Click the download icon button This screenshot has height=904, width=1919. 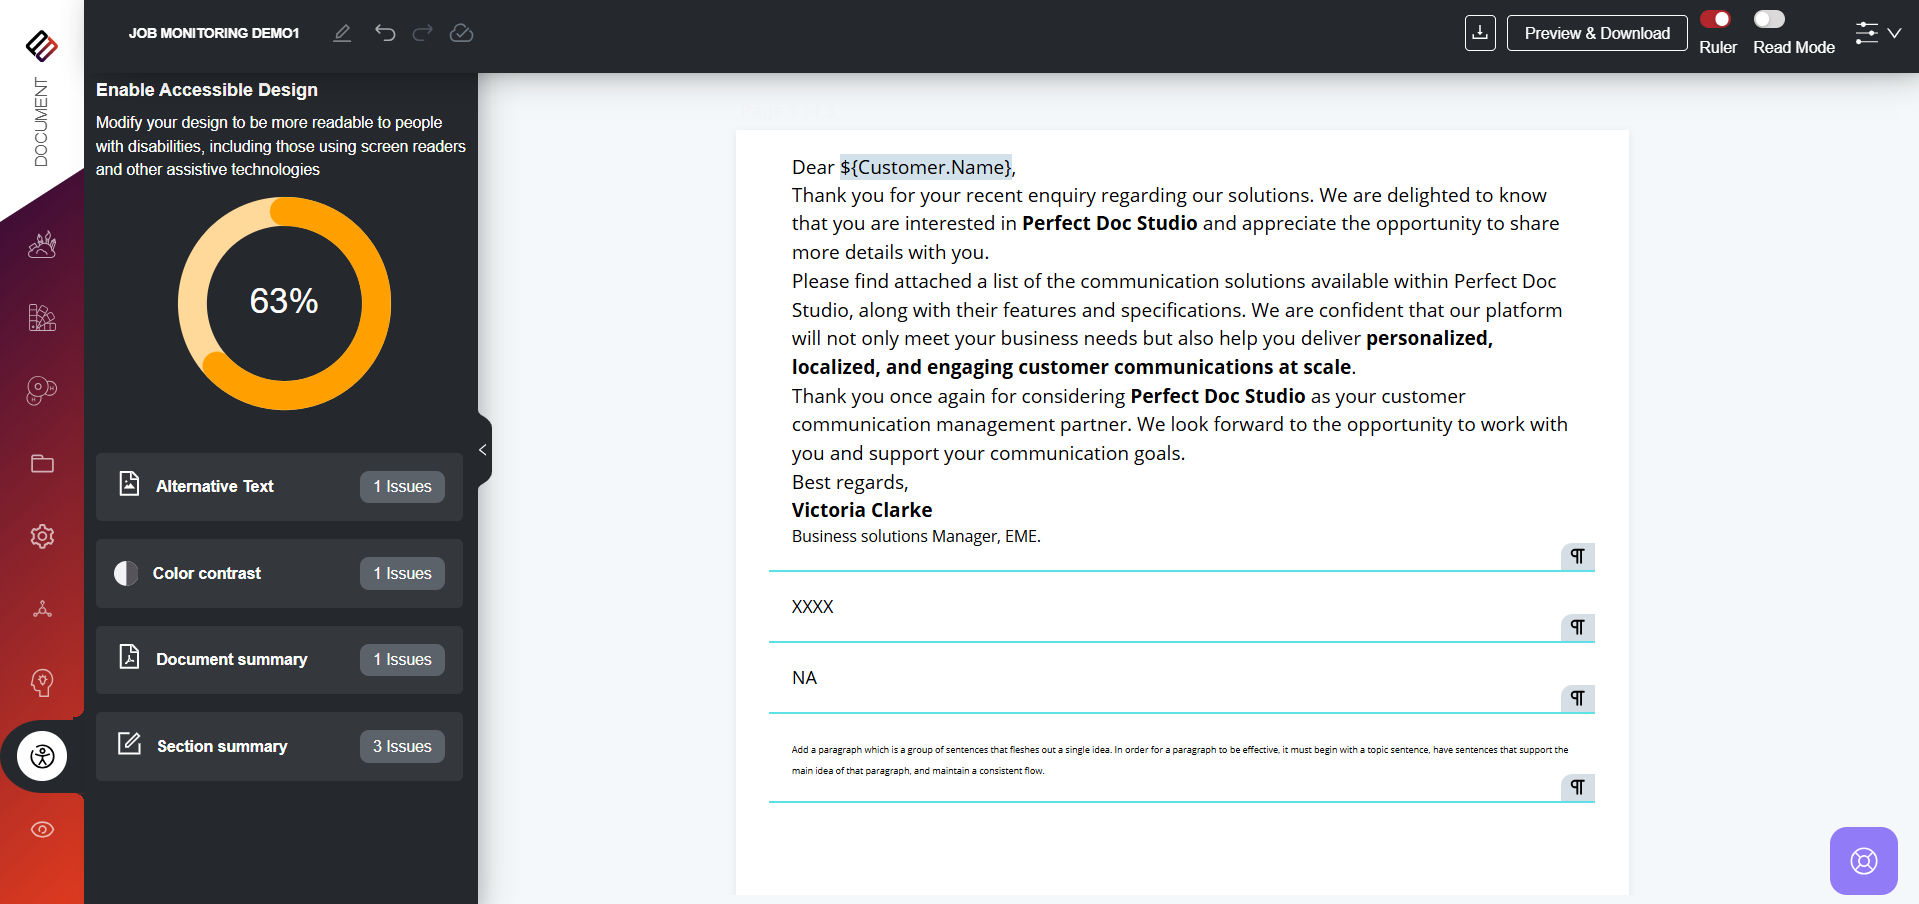pyautogui.click(x=1480, y=33)
